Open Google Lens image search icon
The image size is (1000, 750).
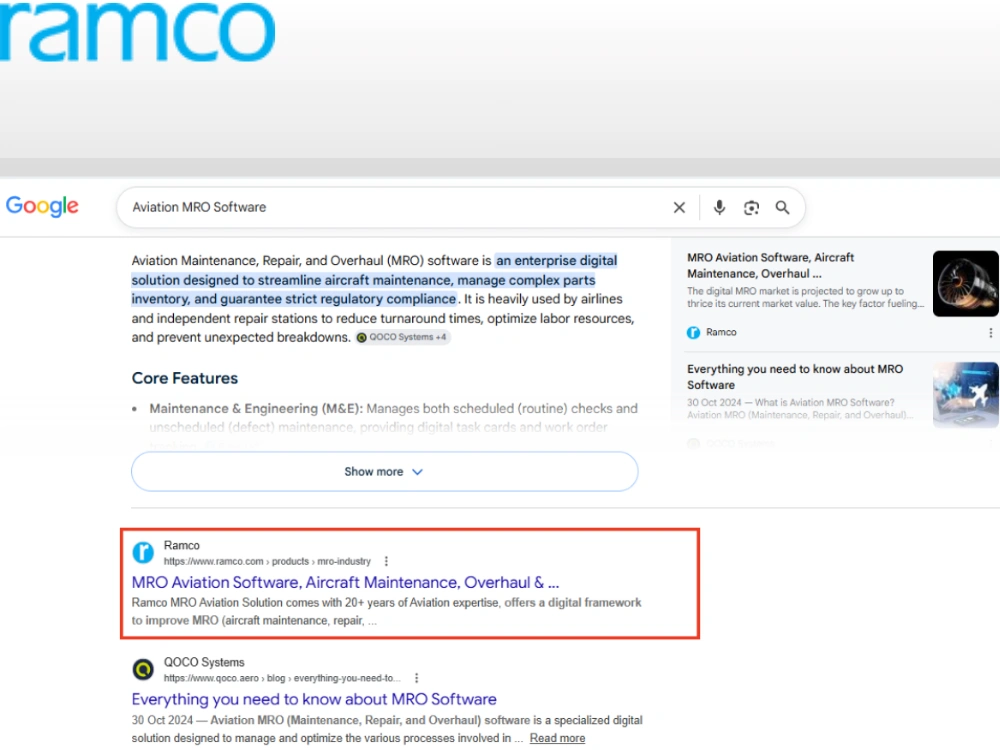click(x=751, y=207)
